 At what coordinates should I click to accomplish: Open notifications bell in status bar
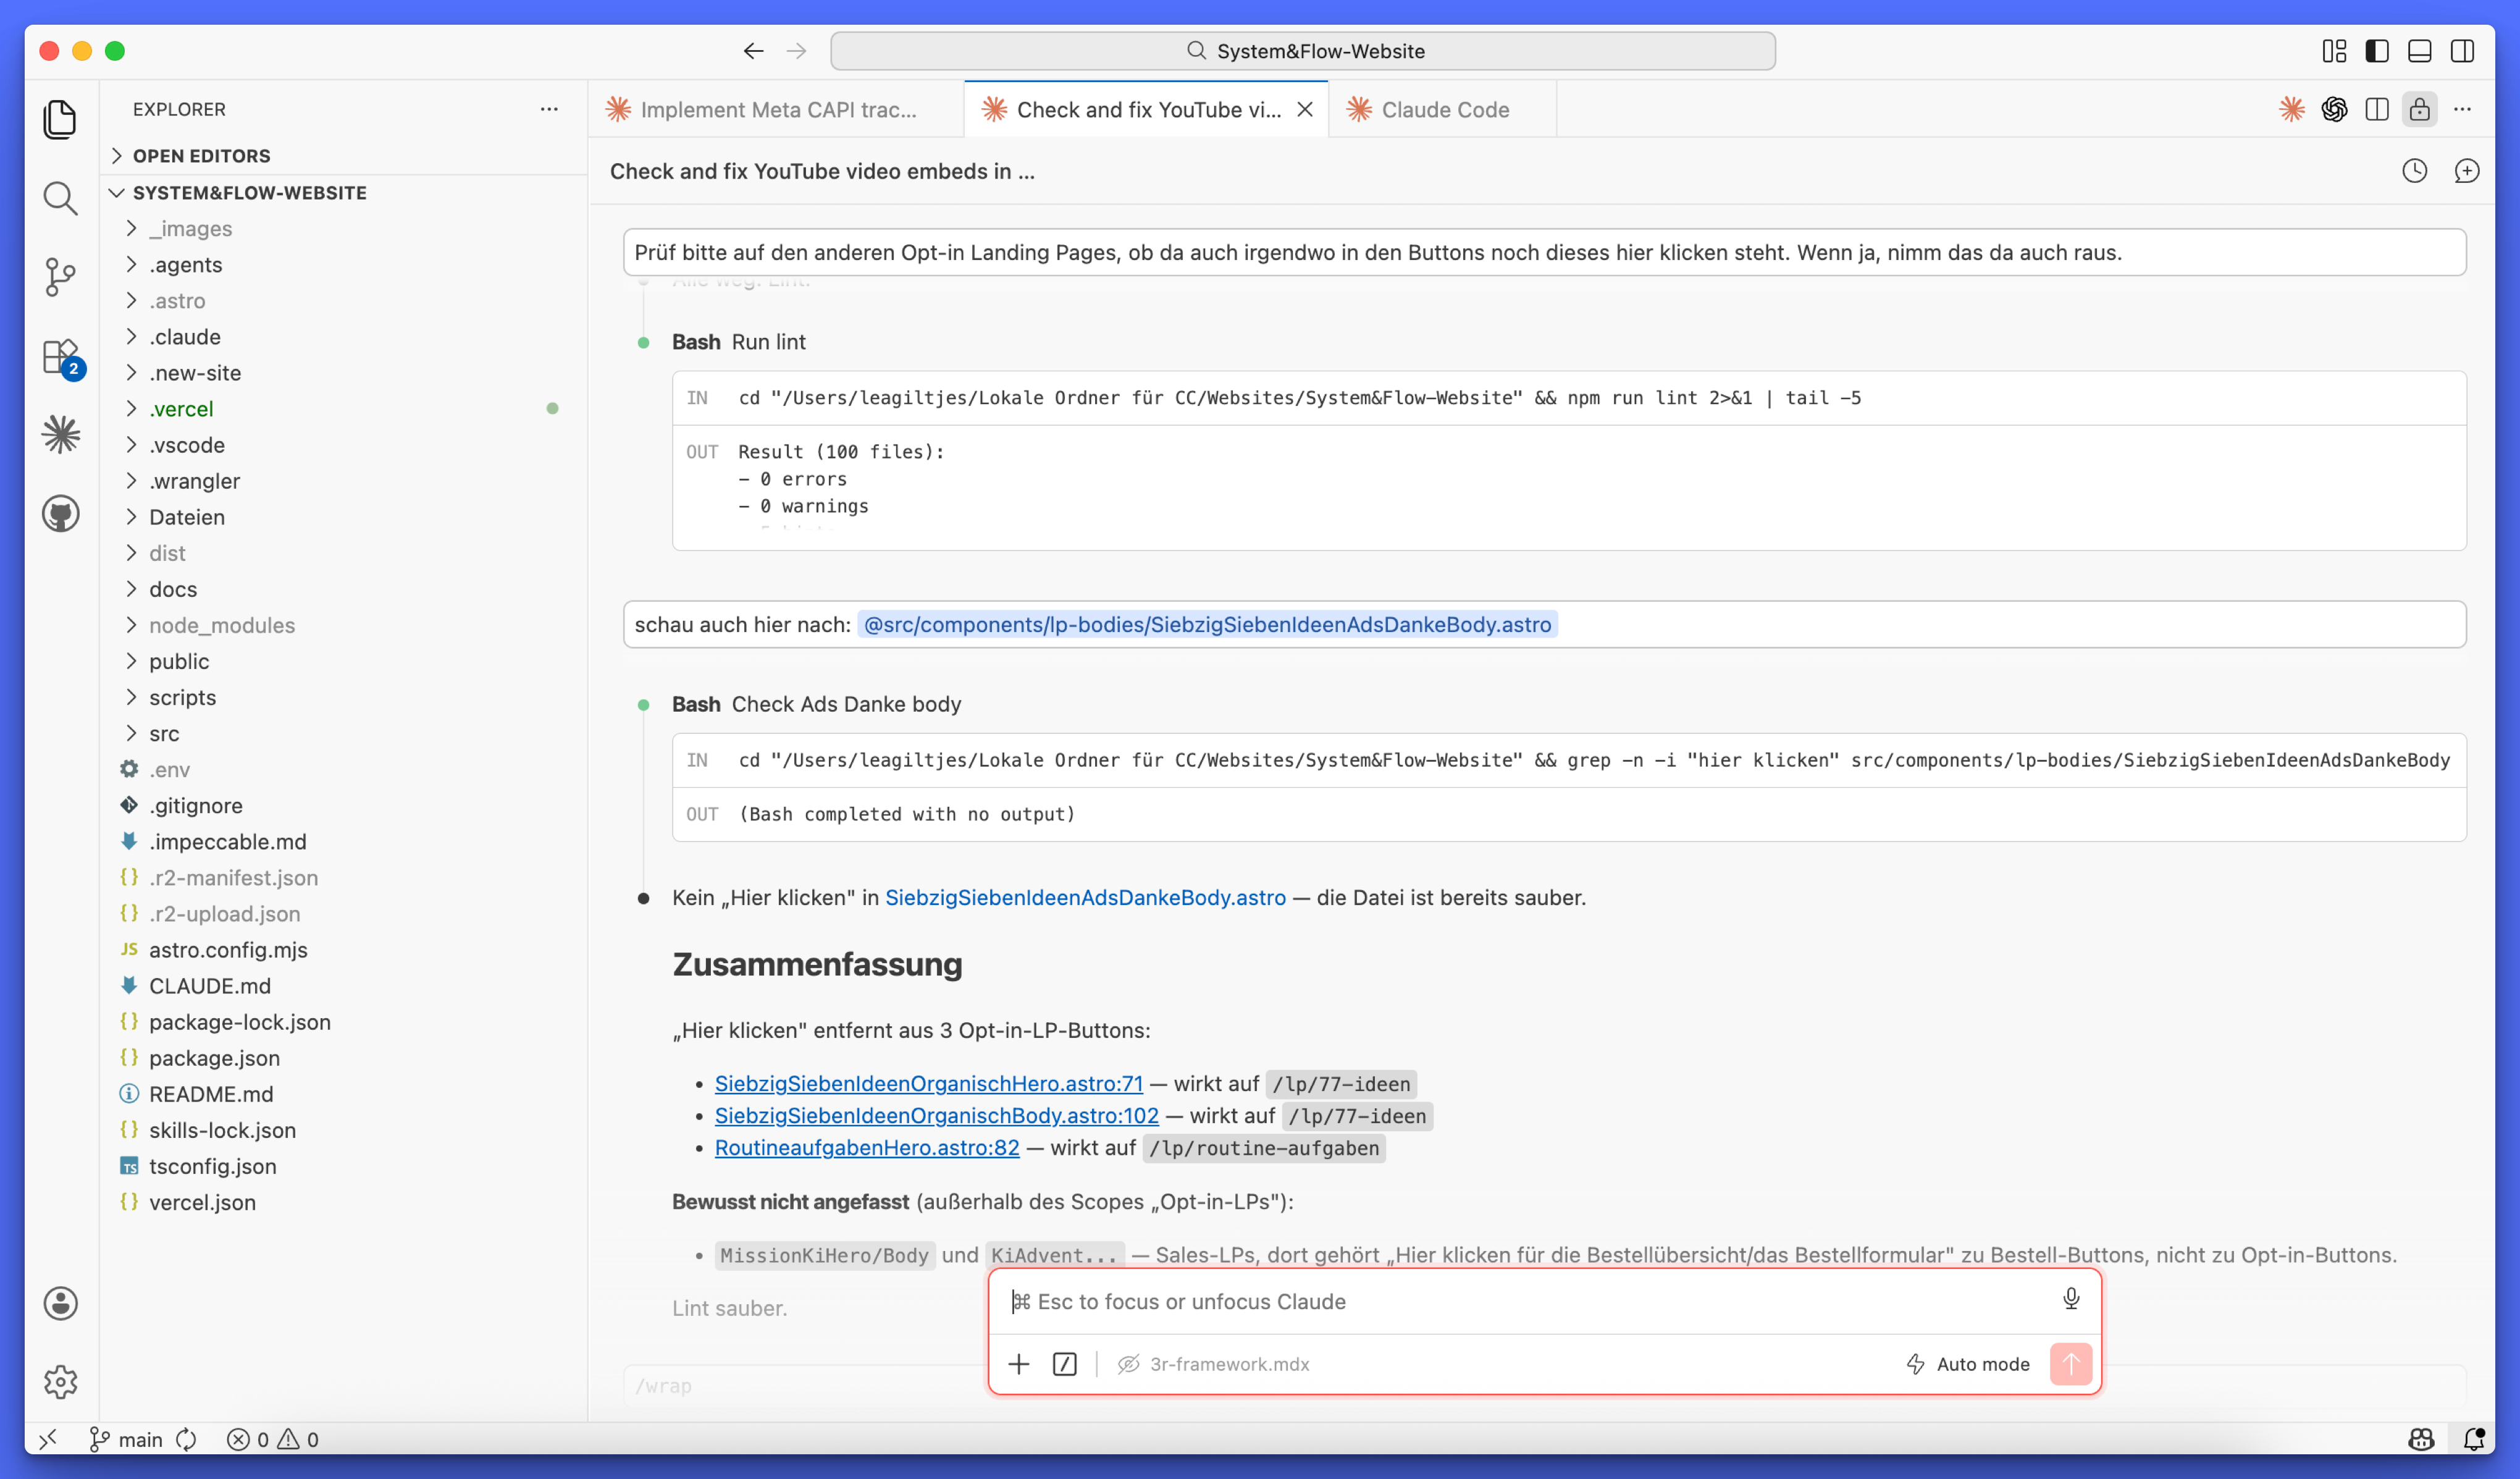[2474, 1439]
